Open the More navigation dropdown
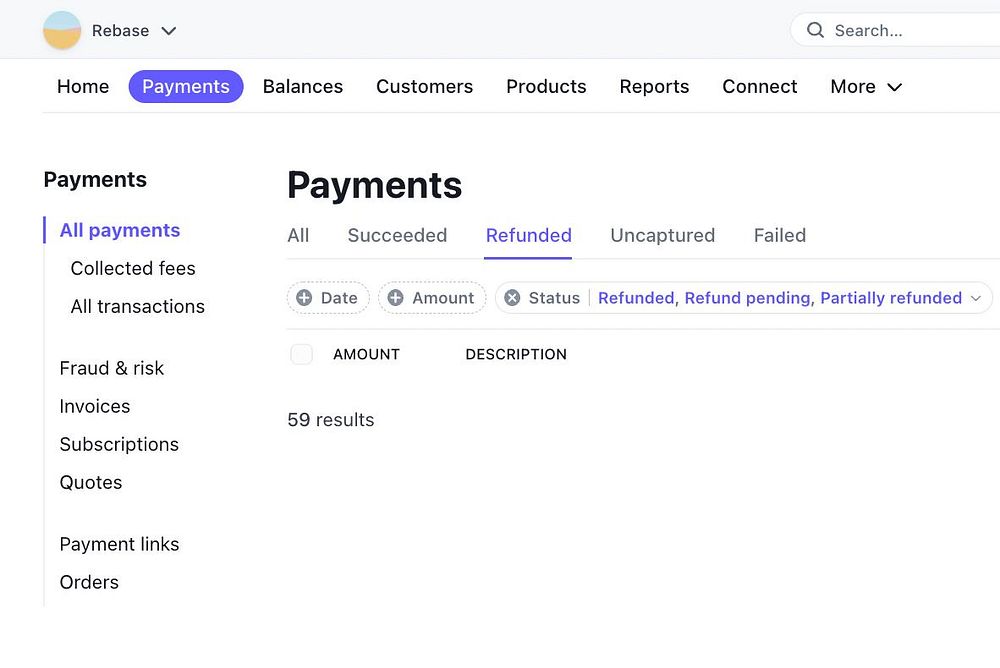The image size is (1000, 668). [x=866, y=87]
